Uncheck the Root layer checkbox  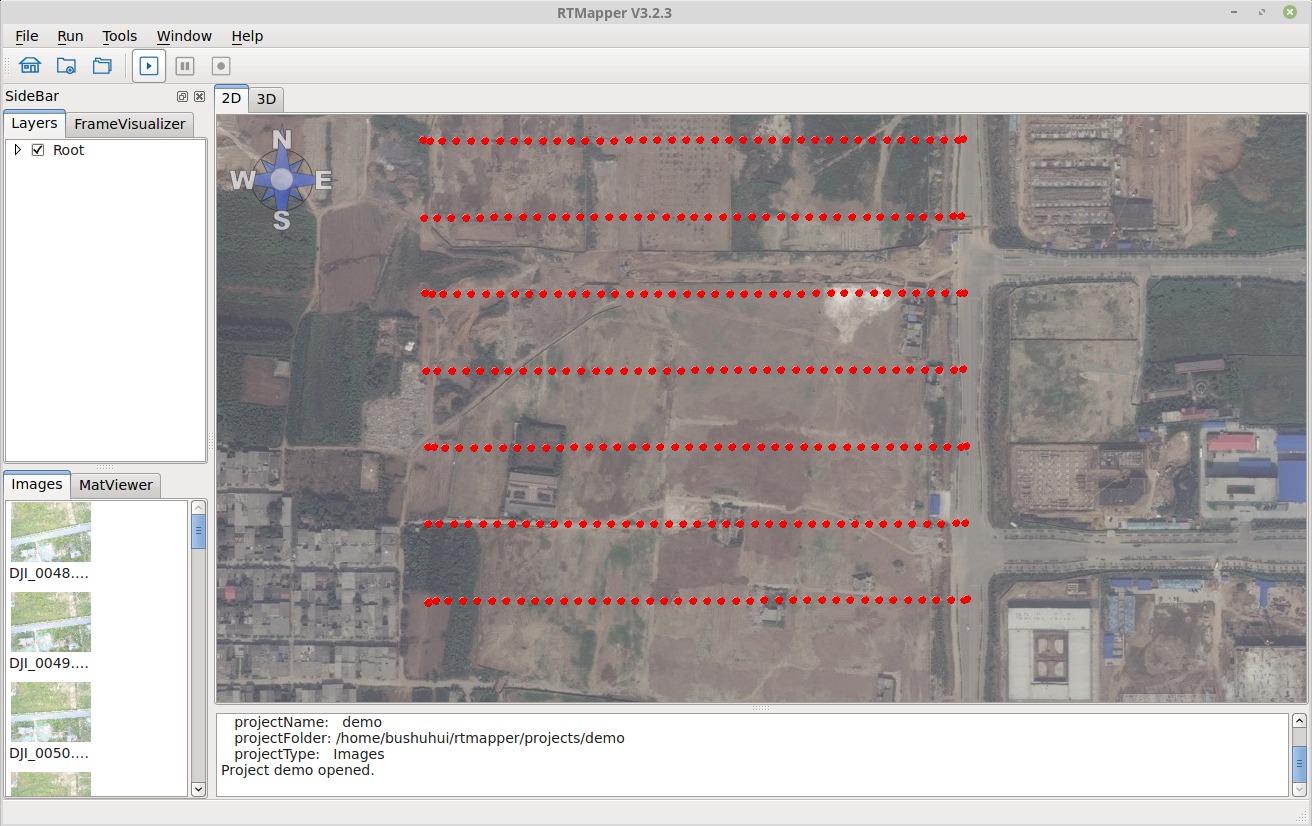pos(38,150)
